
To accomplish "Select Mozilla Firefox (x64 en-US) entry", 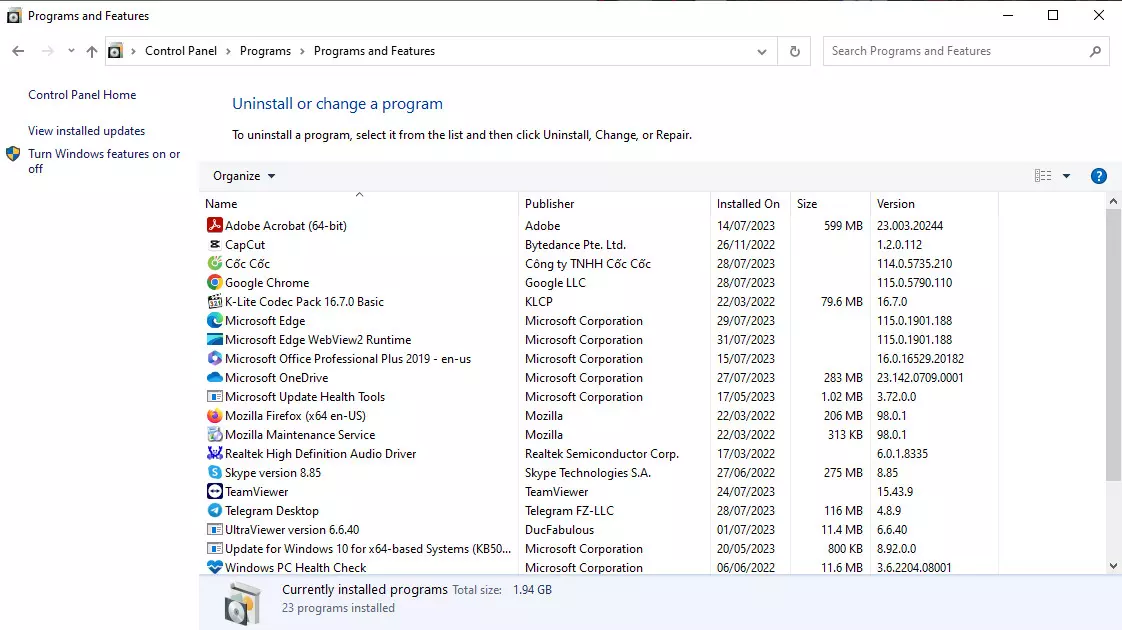I will click(x=295, y=415).
